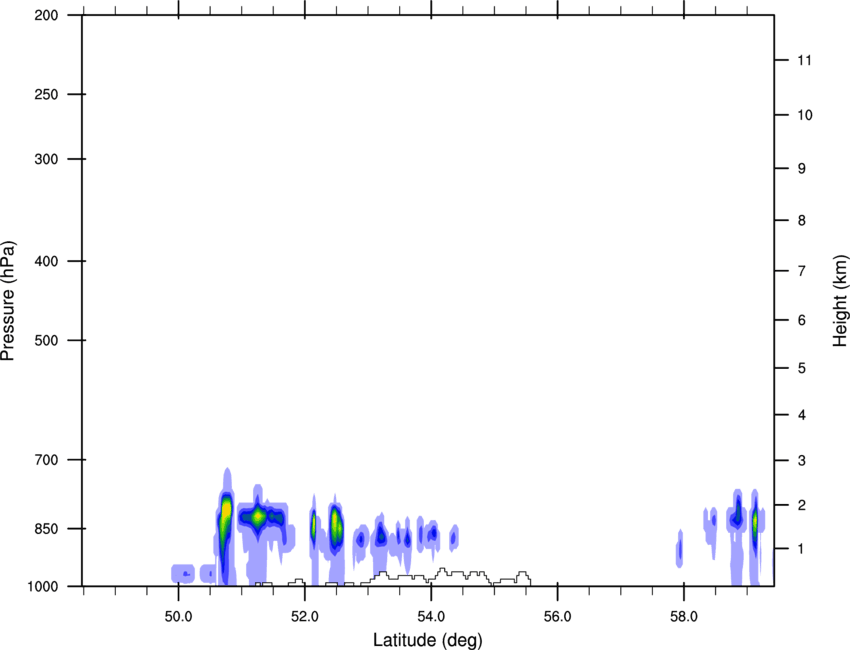Click the "Height (km)" axis title

click(840, 300)
